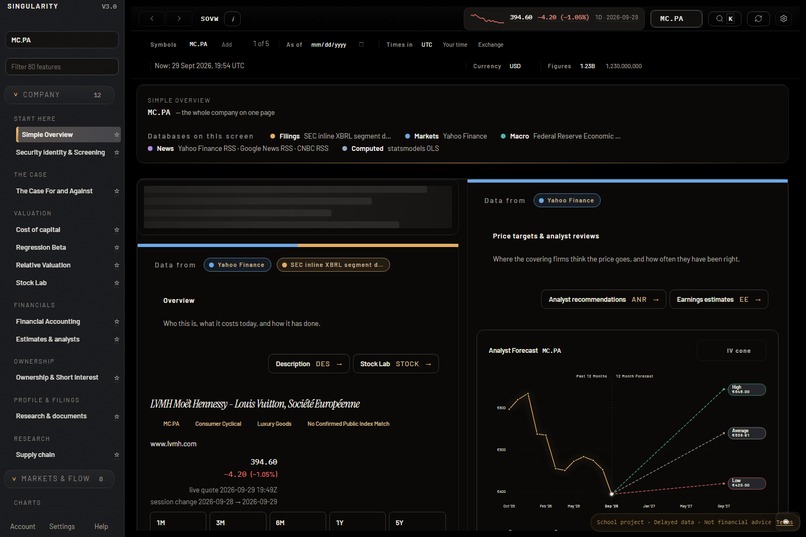This screenshot has width=806, height=537.
Task: Click the star next to Stock Lab sidebar item
Action: 117,283
